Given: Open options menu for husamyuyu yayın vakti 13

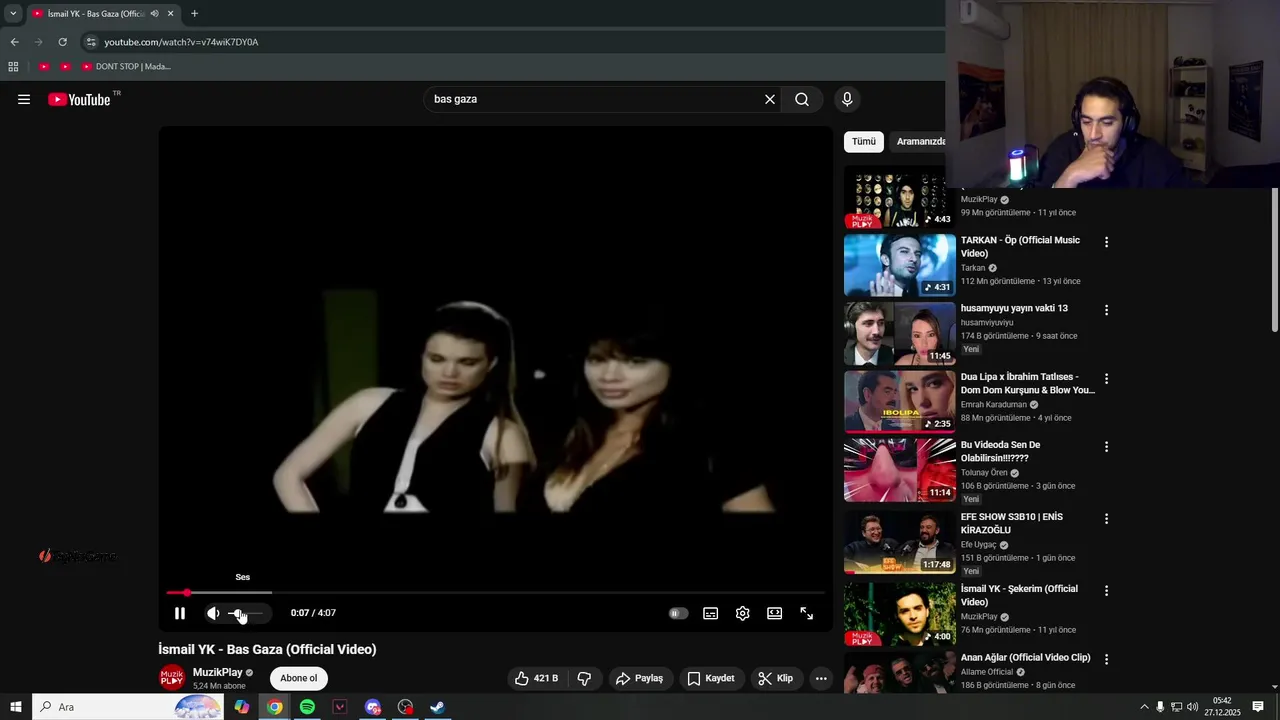Looking at the screenshot, I should [1106, 310].
